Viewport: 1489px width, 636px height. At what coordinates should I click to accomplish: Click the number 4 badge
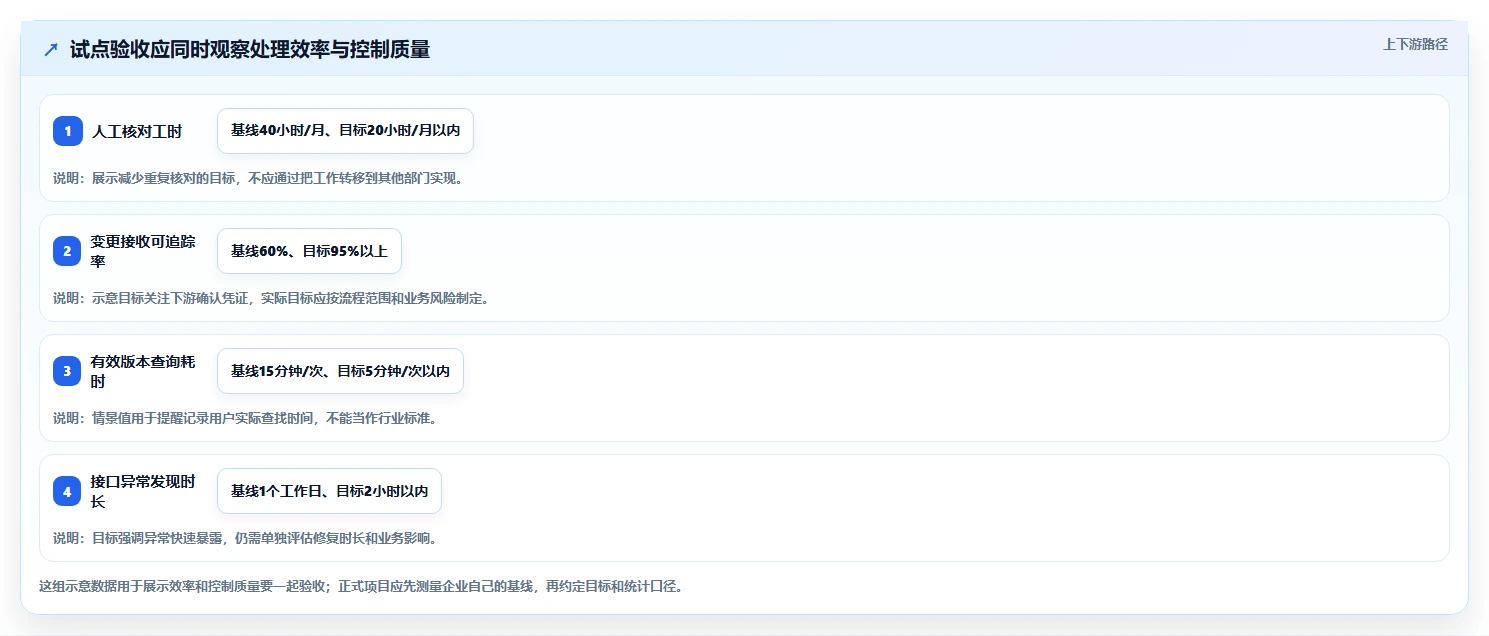[68, 491]
